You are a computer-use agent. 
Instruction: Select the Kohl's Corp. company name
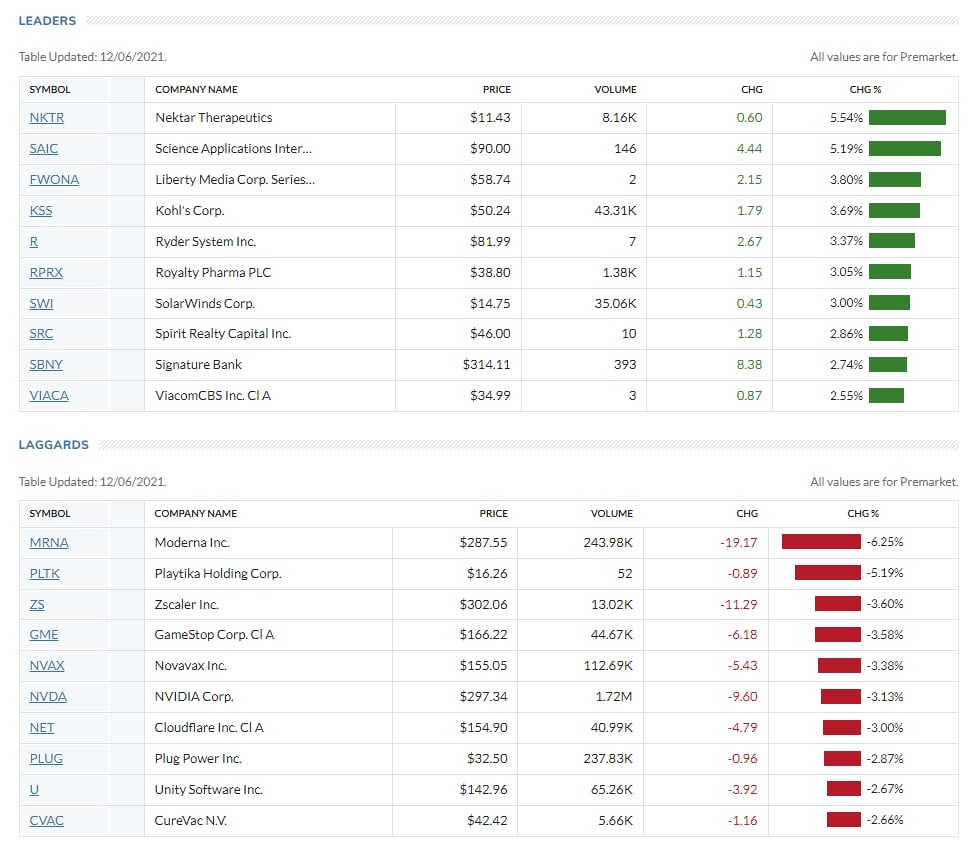click(190, 211)
